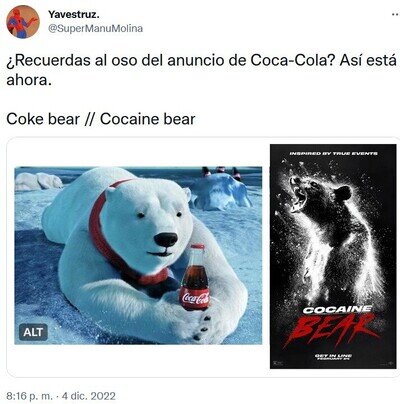Click the white COCAINE word on poster

coord(337,310)
